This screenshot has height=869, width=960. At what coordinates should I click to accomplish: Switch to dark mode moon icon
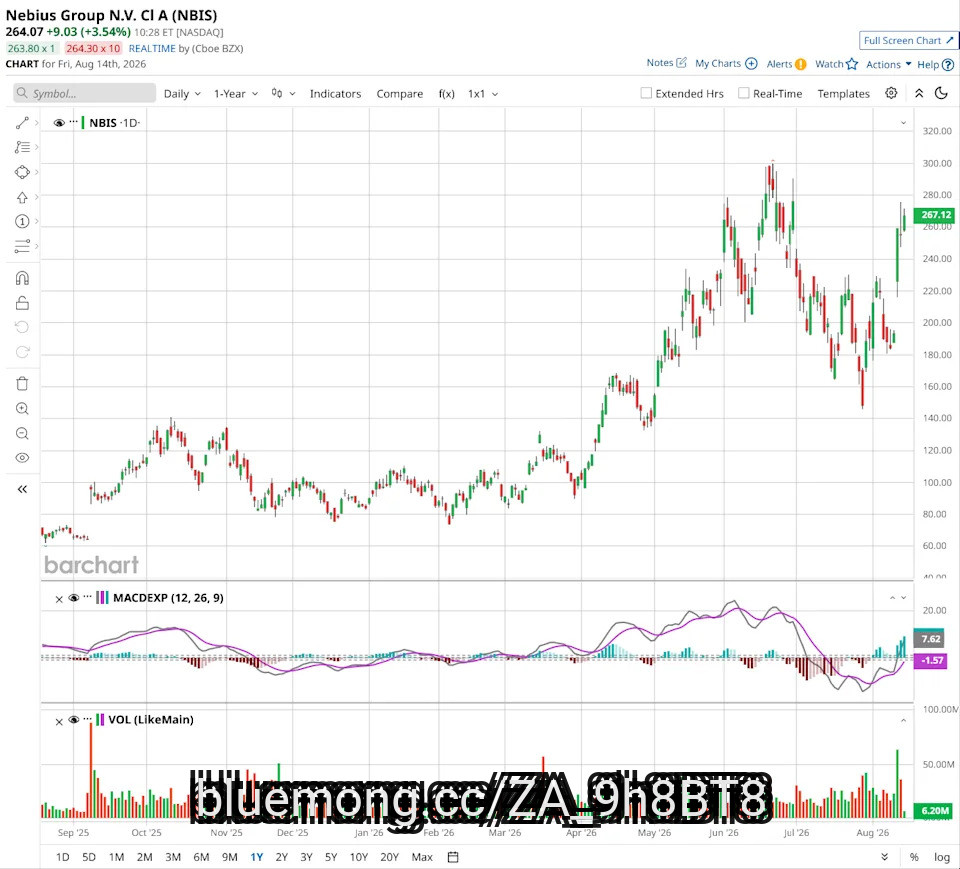tap(942, 93)
